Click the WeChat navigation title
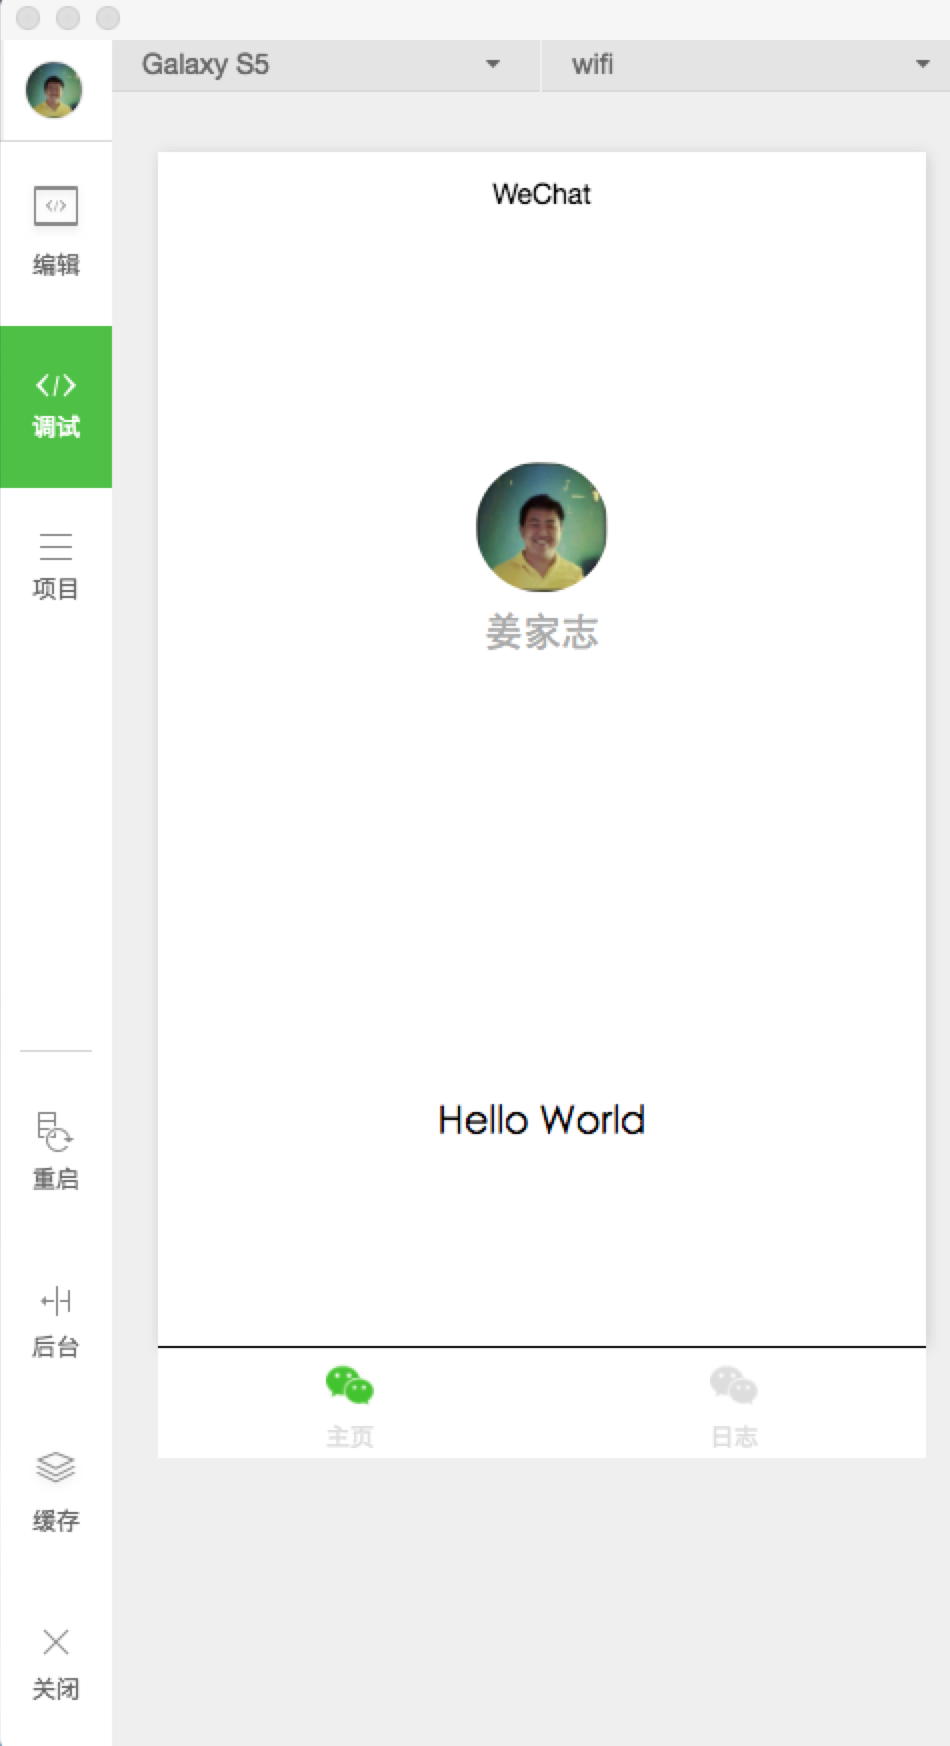950x1746 pixels. (541, 194)
